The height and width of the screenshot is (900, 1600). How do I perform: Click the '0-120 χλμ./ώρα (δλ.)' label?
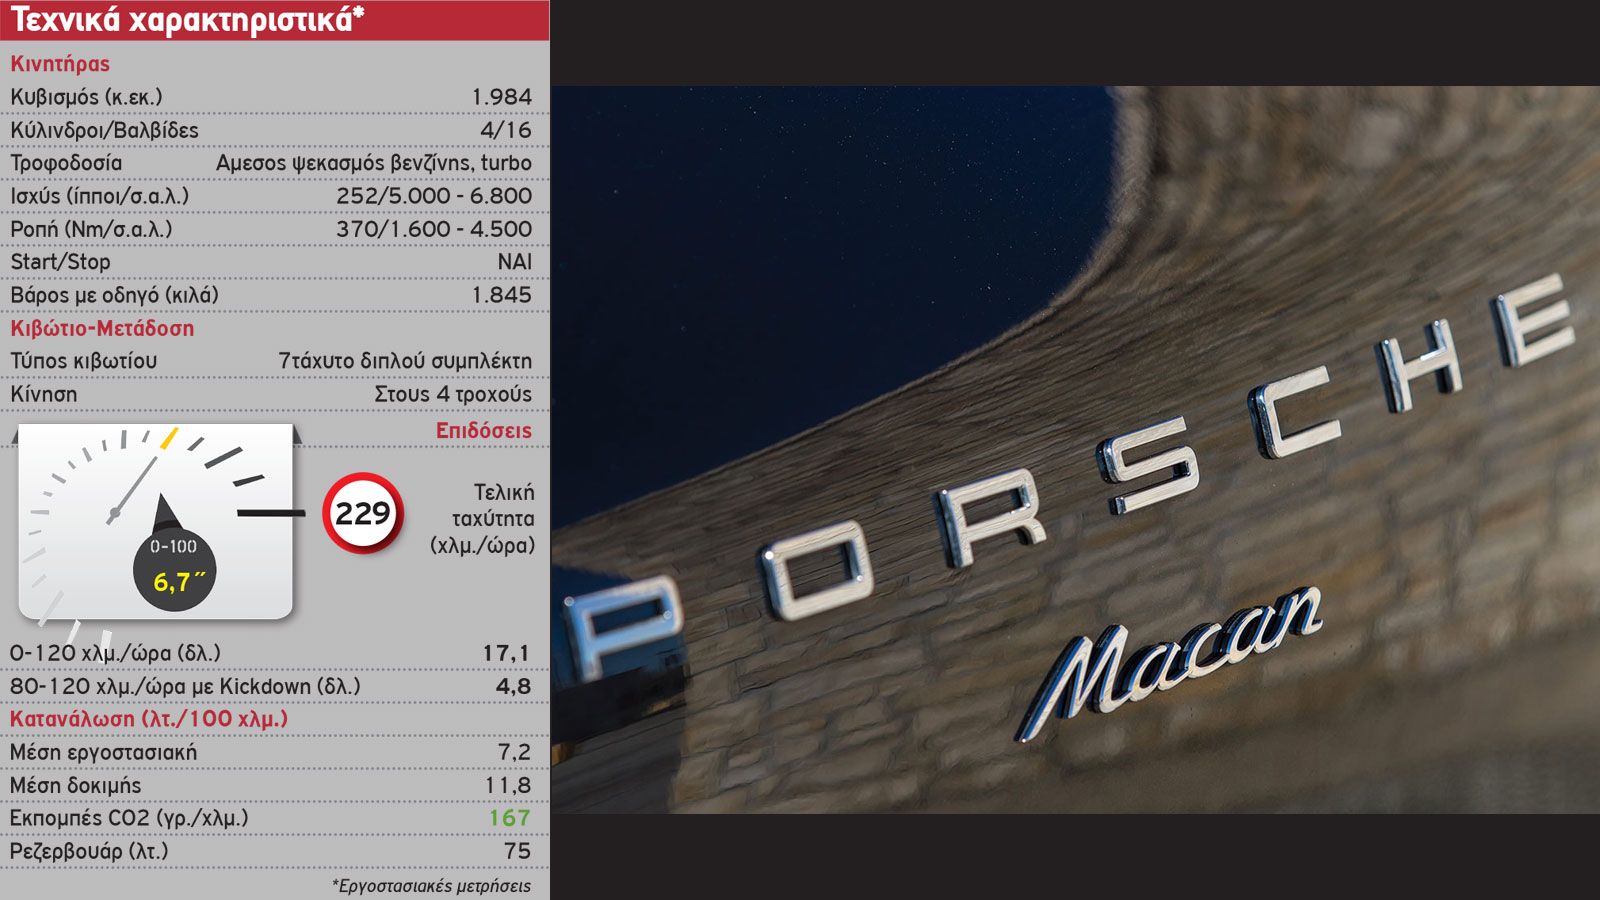pyautogui.click(x=115, y=653)
